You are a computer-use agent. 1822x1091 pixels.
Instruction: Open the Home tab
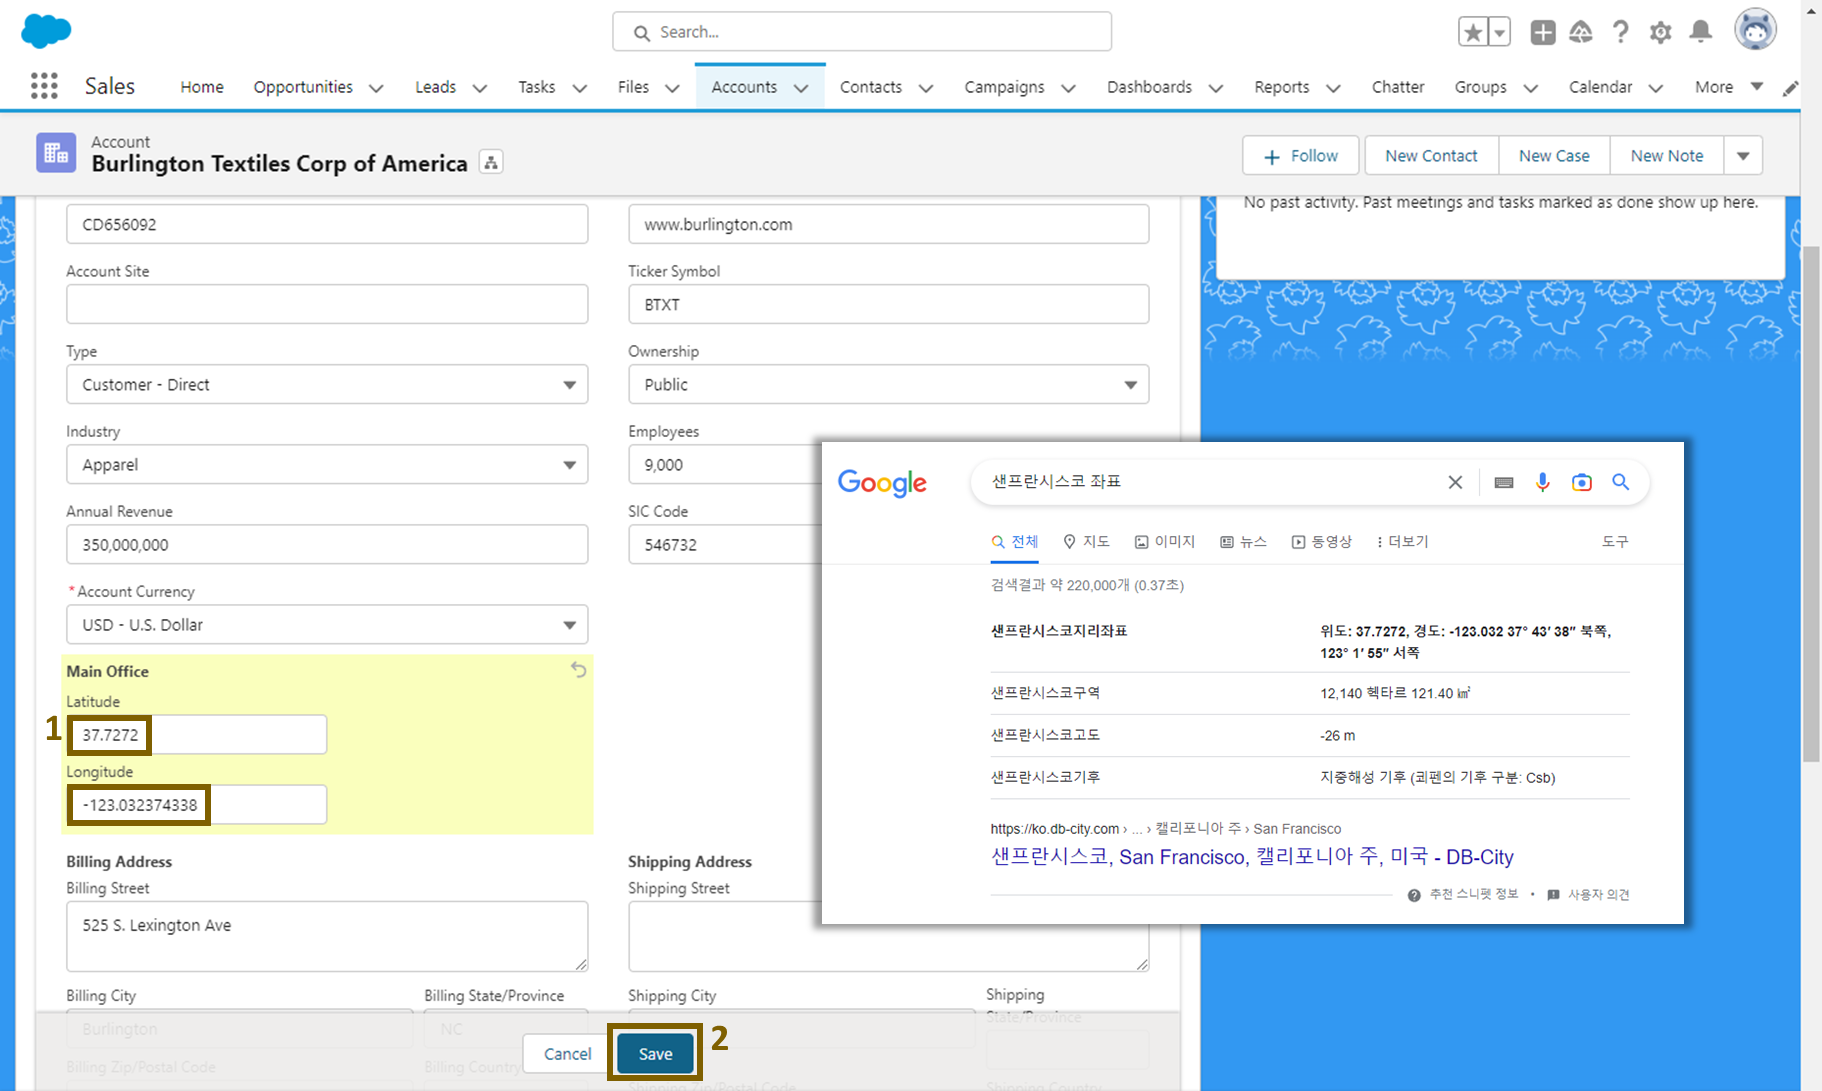pos(202,87)
